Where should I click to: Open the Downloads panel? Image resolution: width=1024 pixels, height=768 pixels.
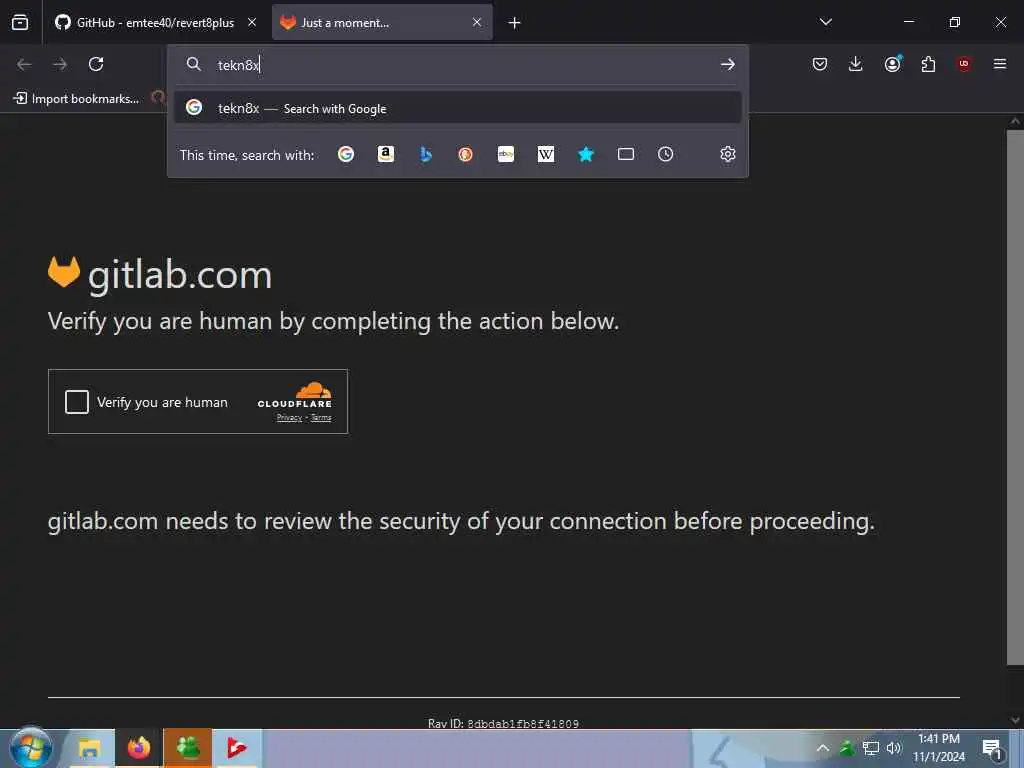[856, 64]
